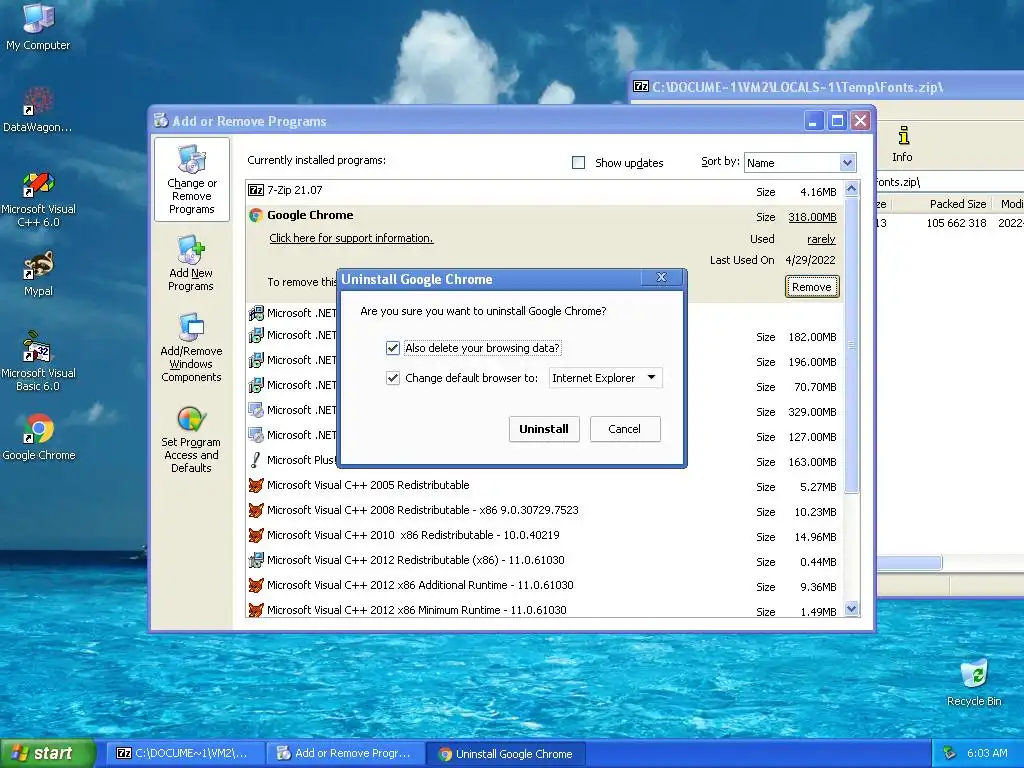Click the 7-Zip address path field
Viewport: 1024px width, 768px height.
[950, 182]
